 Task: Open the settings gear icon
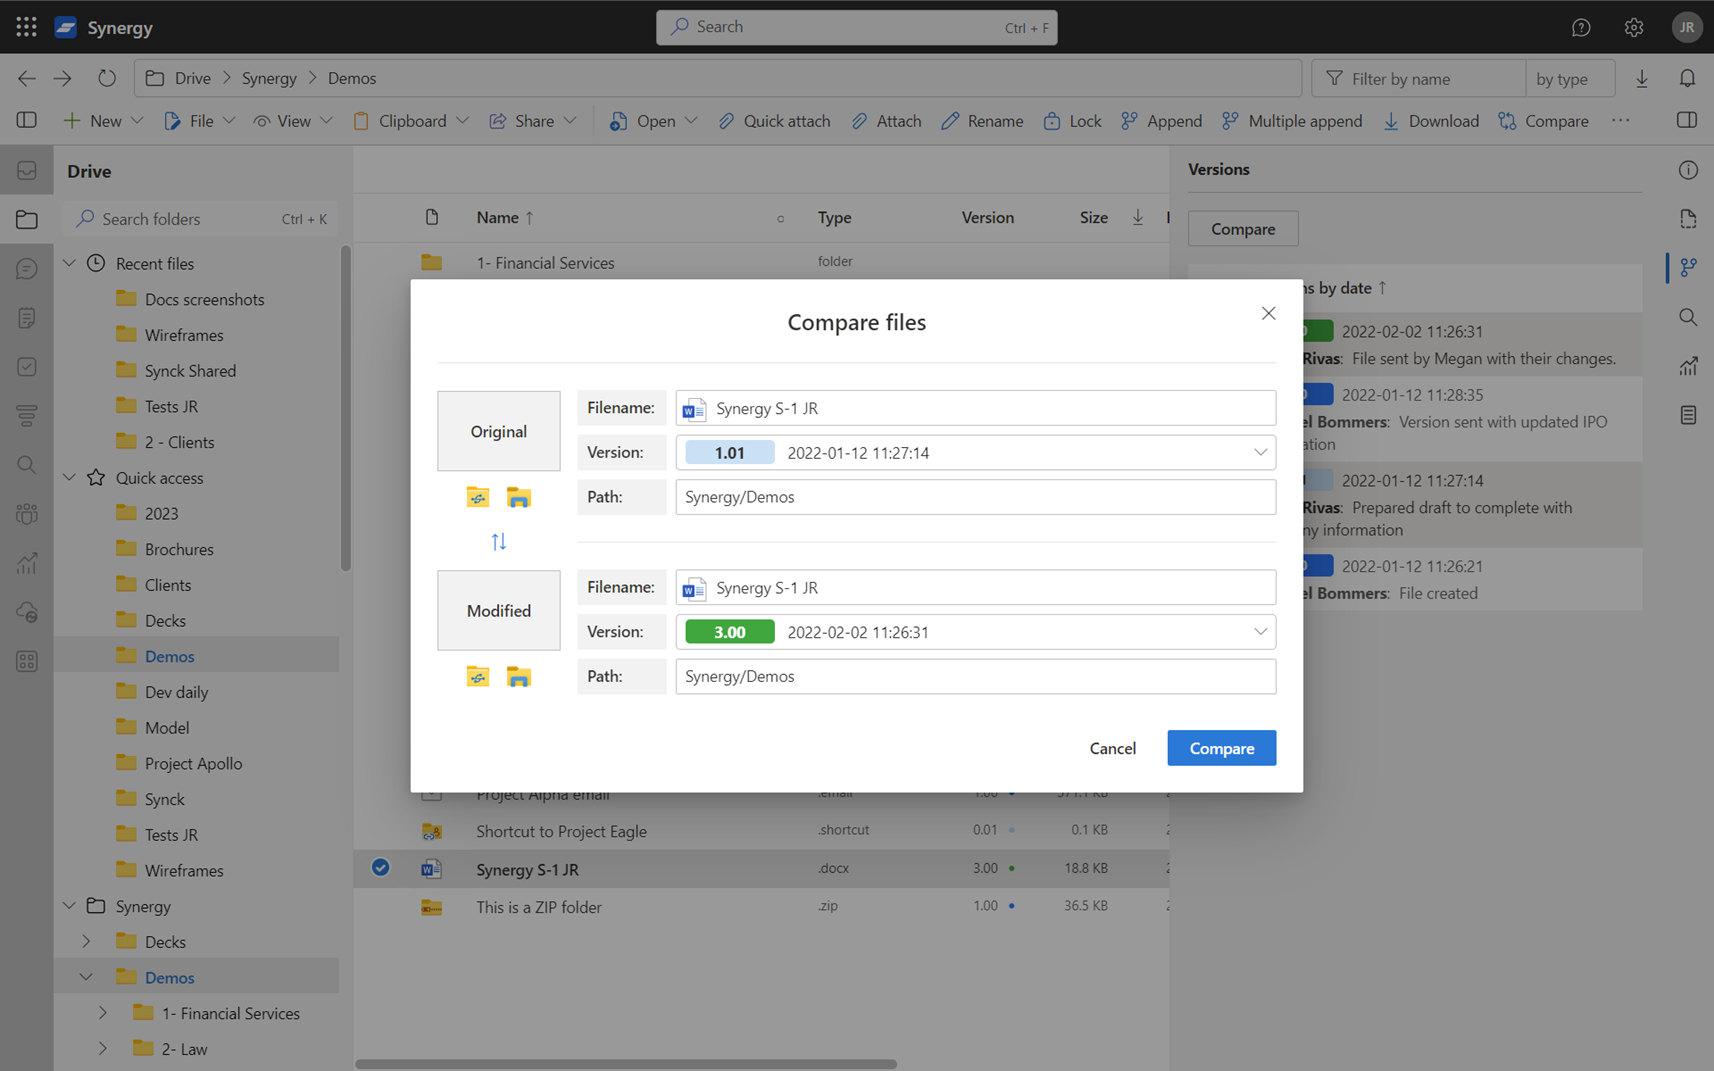[1634, 27]
